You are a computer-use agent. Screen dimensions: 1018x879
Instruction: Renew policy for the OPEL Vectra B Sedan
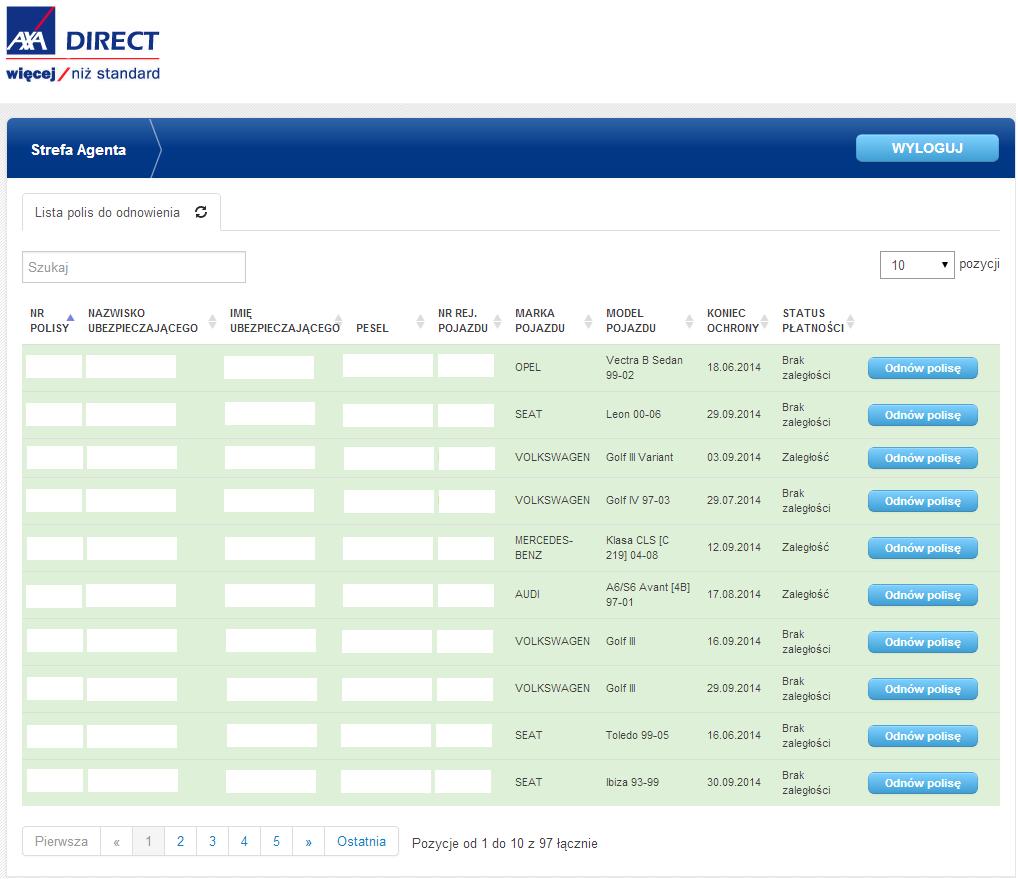coord(923,368)
